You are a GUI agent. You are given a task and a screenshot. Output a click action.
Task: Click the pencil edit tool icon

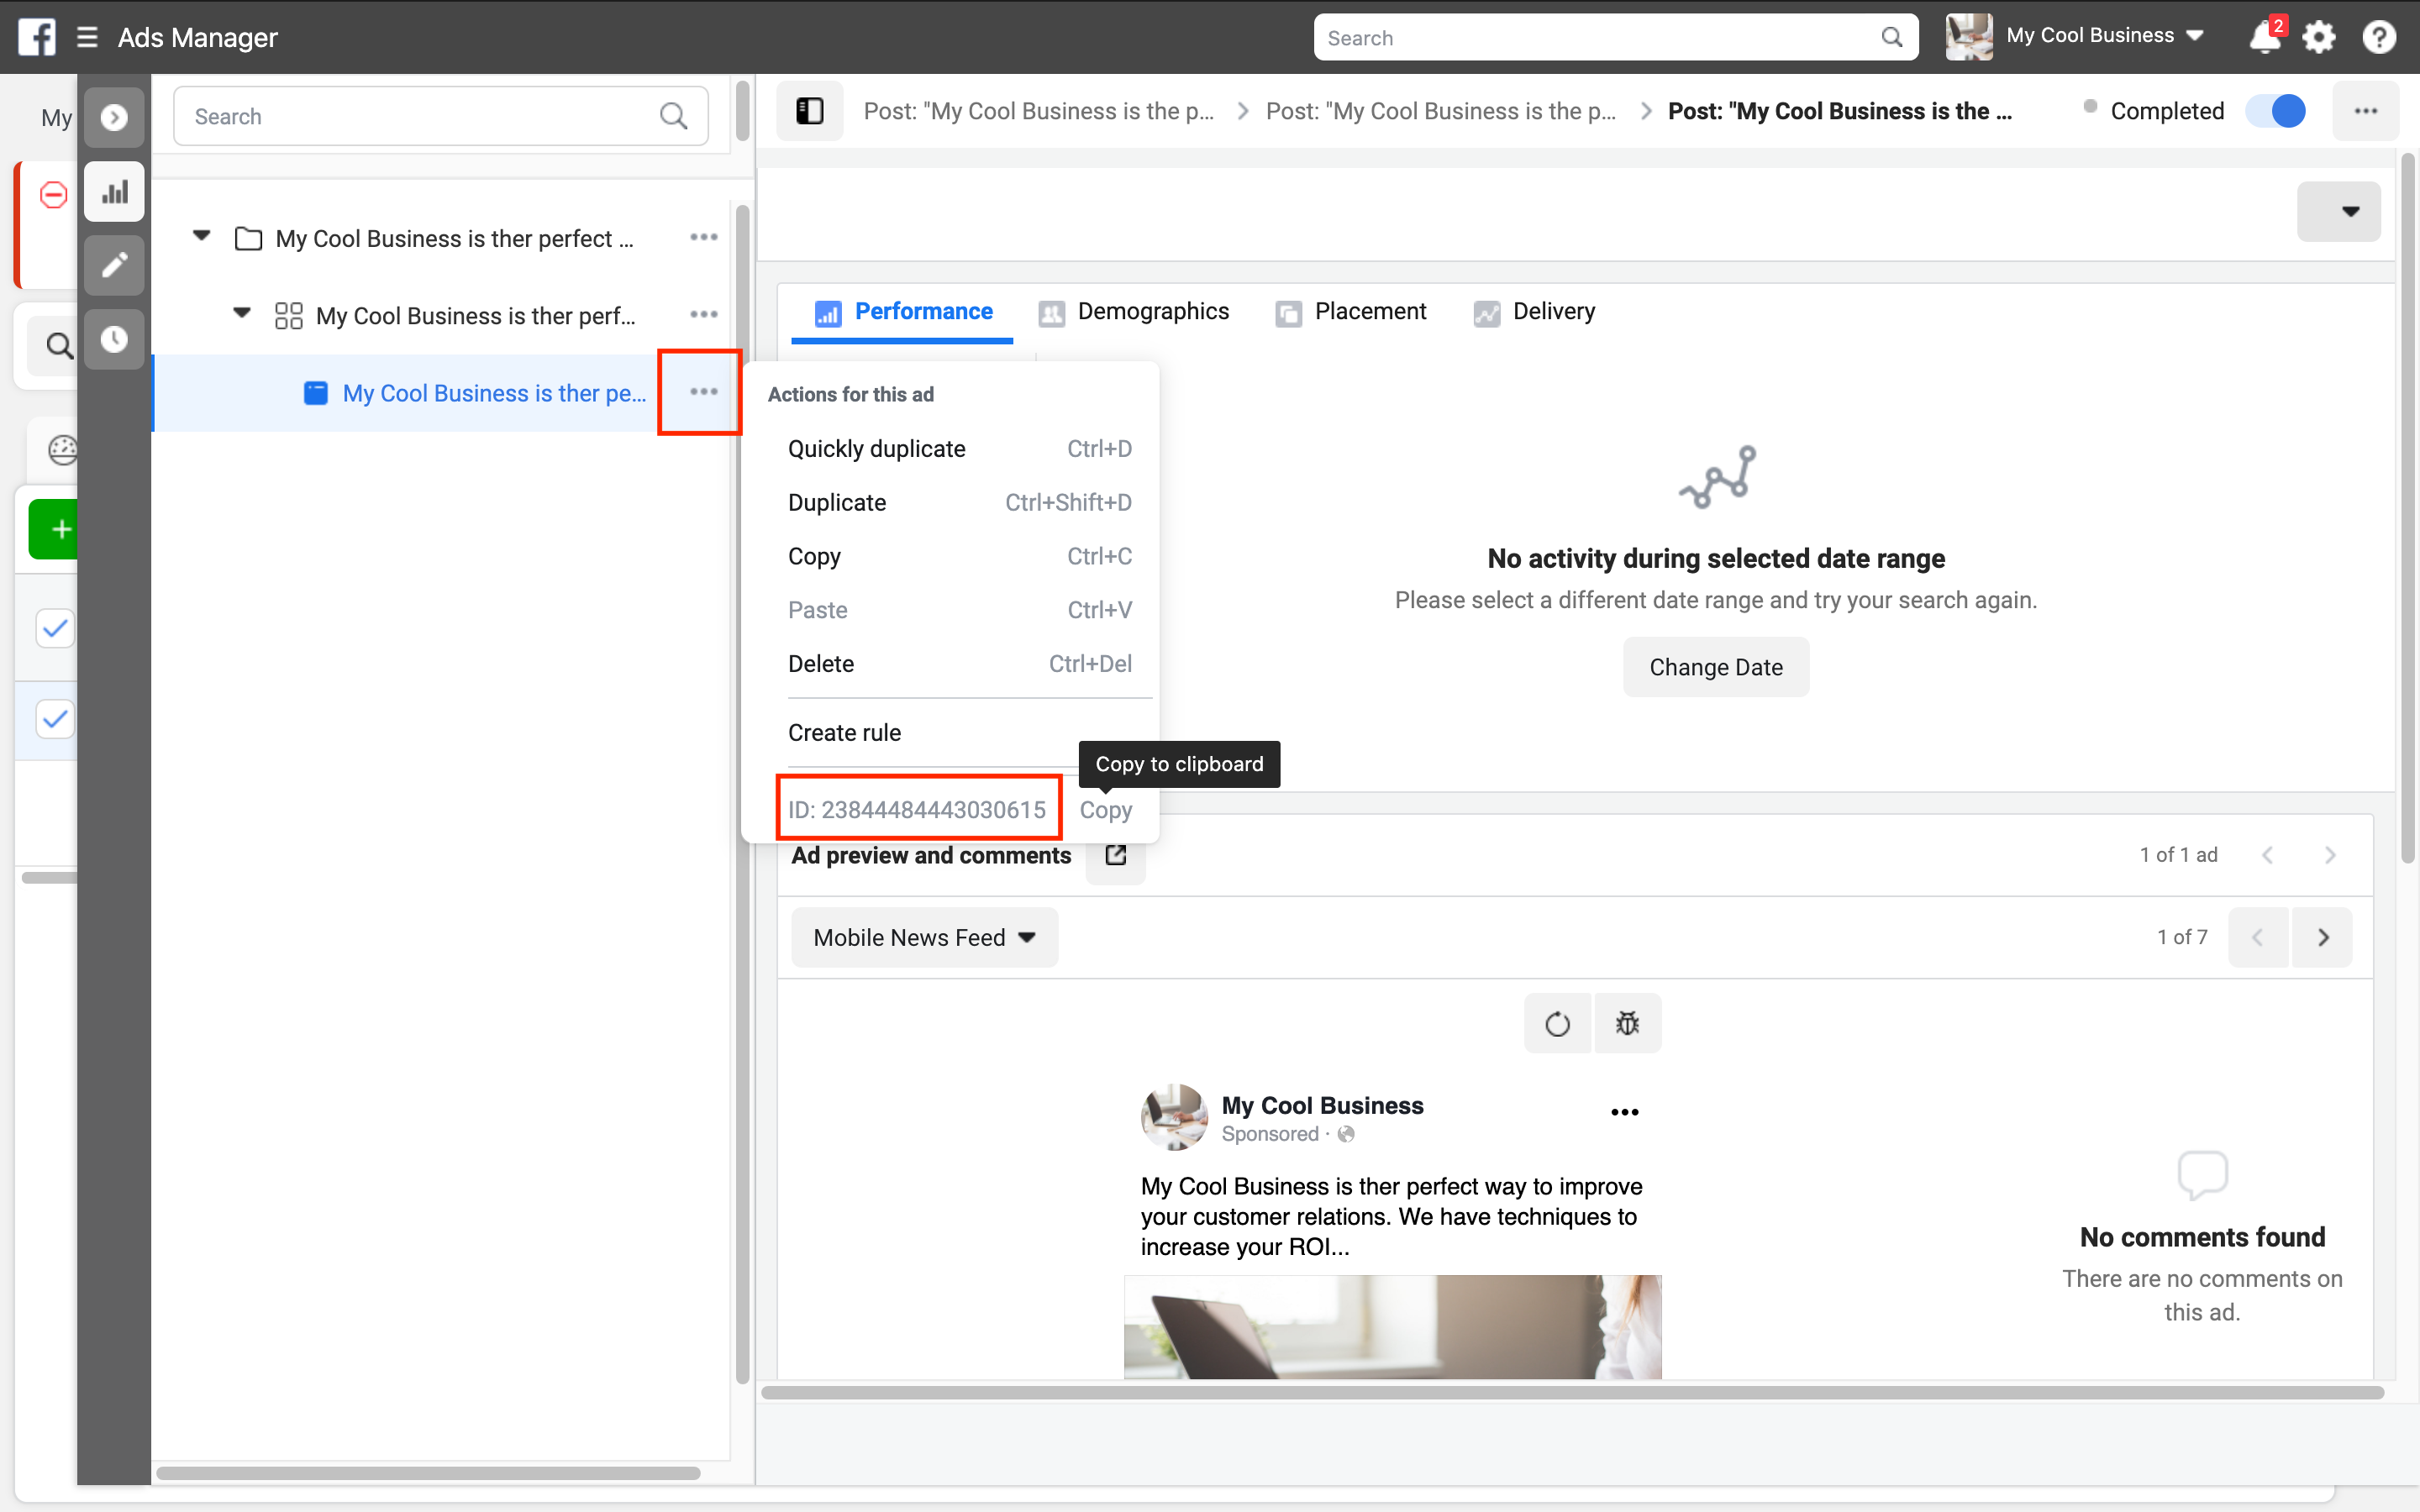pyautogui.click(x=112, y=266)
